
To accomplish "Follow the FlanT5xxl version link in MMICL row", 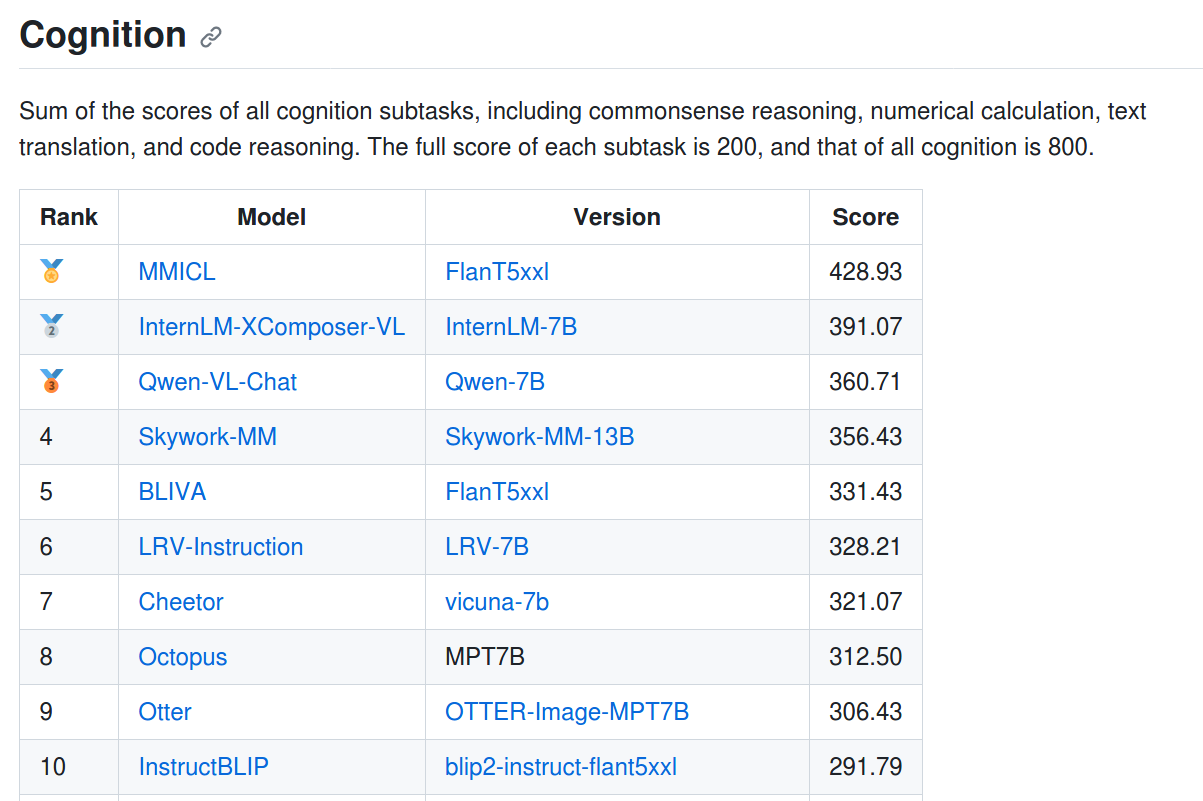I will click(497, 272).
